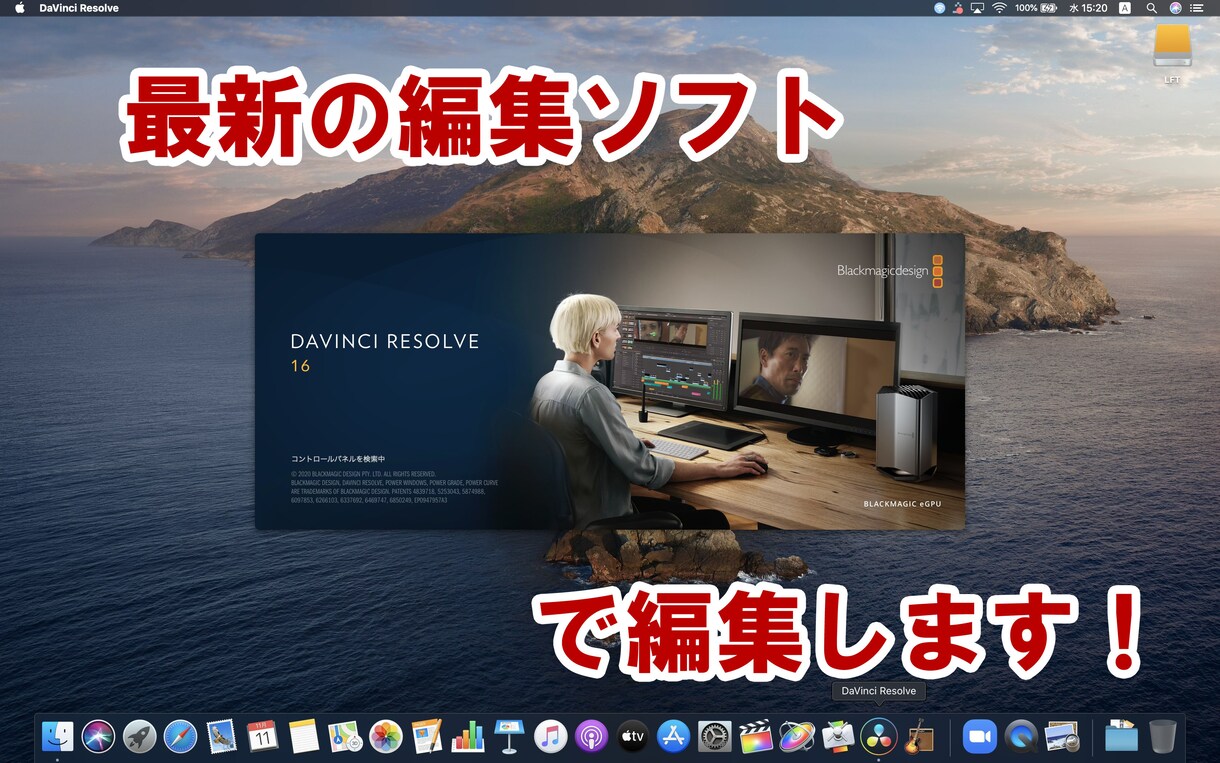Image resolution: width=1220 pixels, height=763 pixels.
Task: Open Preview app in Dock
Action: click(x=1062, y=737)
